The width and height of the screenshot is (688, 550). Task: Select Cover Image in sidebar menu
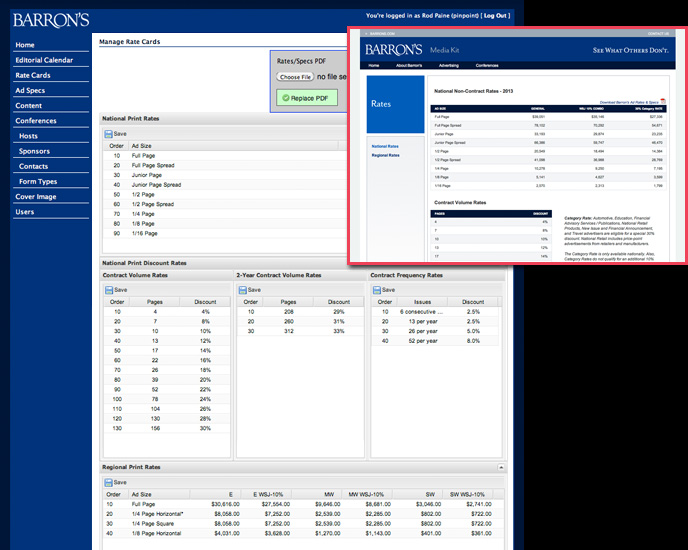click(x=36, y=196)
